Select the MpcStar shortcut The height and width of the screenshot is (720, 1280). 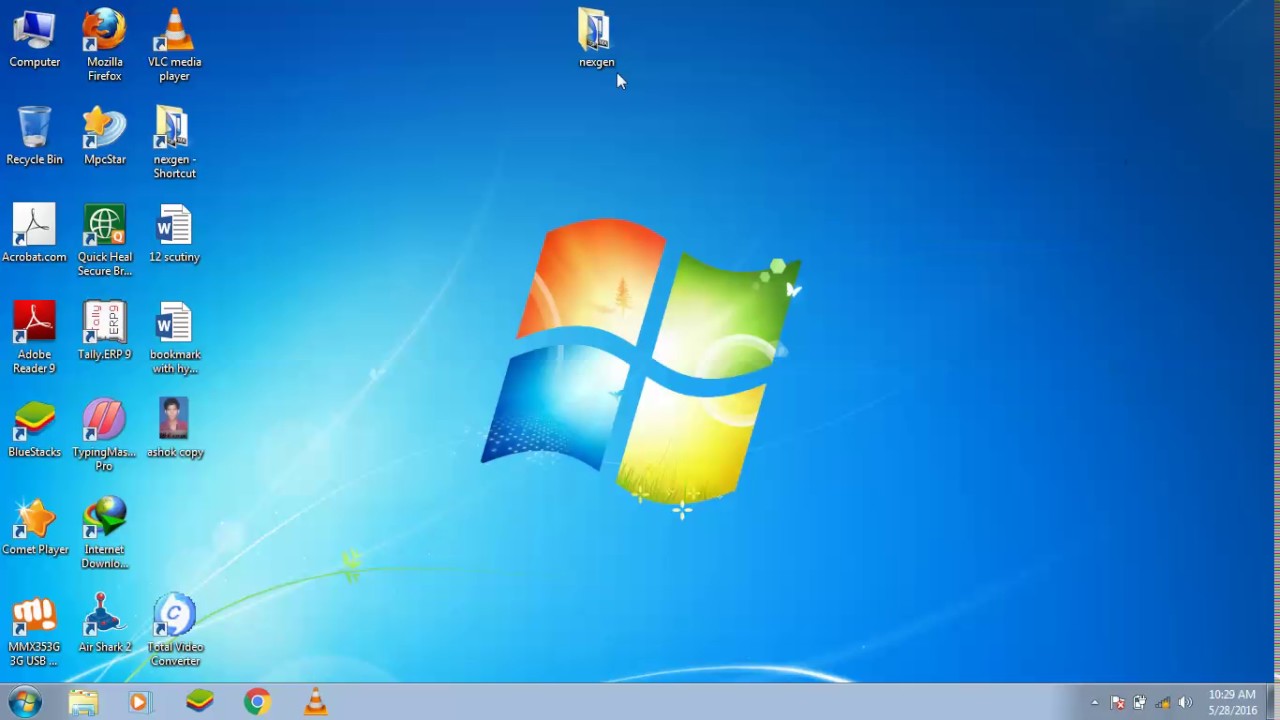pos(104,136)
